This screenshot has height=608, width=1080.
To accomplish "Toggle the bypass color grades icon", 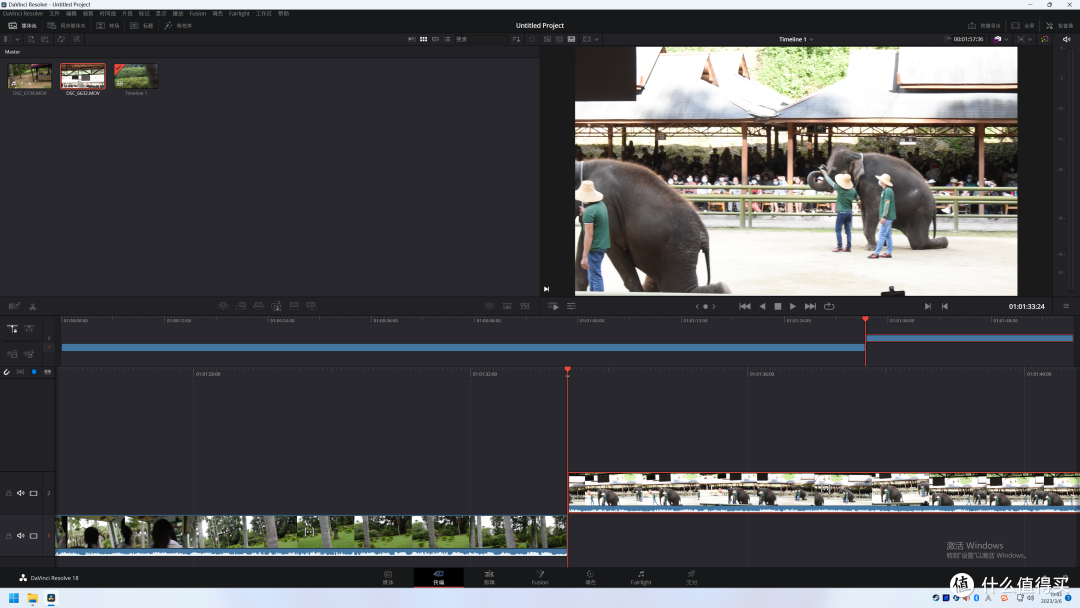I will (1045, 39).
